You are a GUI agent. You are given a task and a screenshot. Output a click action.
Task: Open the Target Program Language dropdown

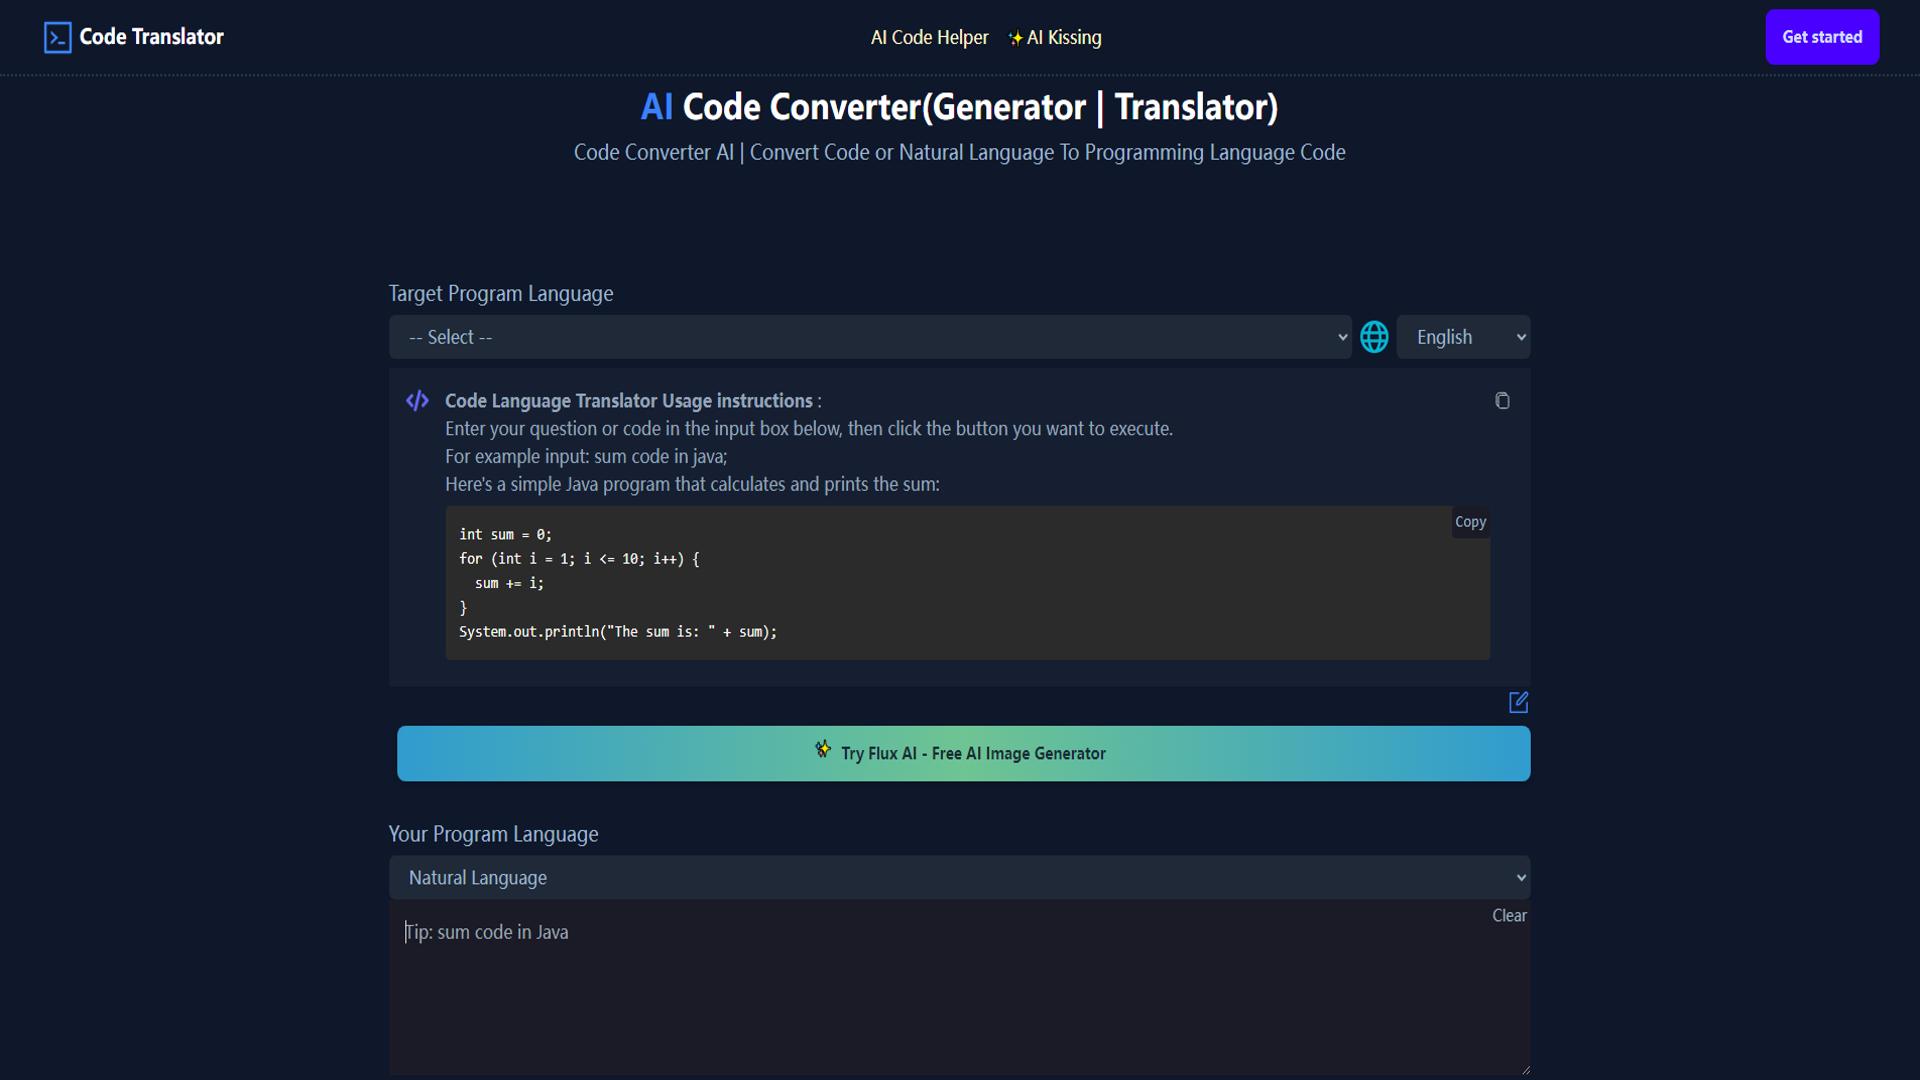(x=870, y=337)
